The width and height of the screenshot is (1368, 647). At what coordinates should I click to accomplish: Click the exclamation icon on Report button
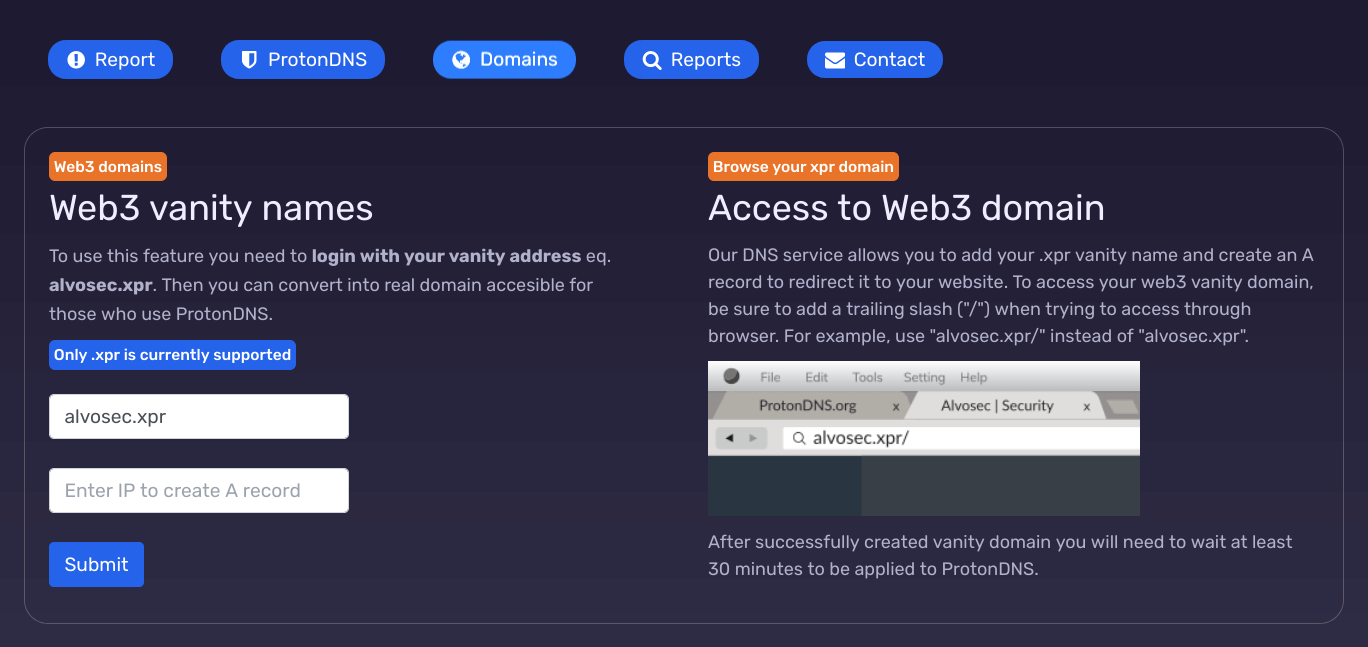[76, 60]
